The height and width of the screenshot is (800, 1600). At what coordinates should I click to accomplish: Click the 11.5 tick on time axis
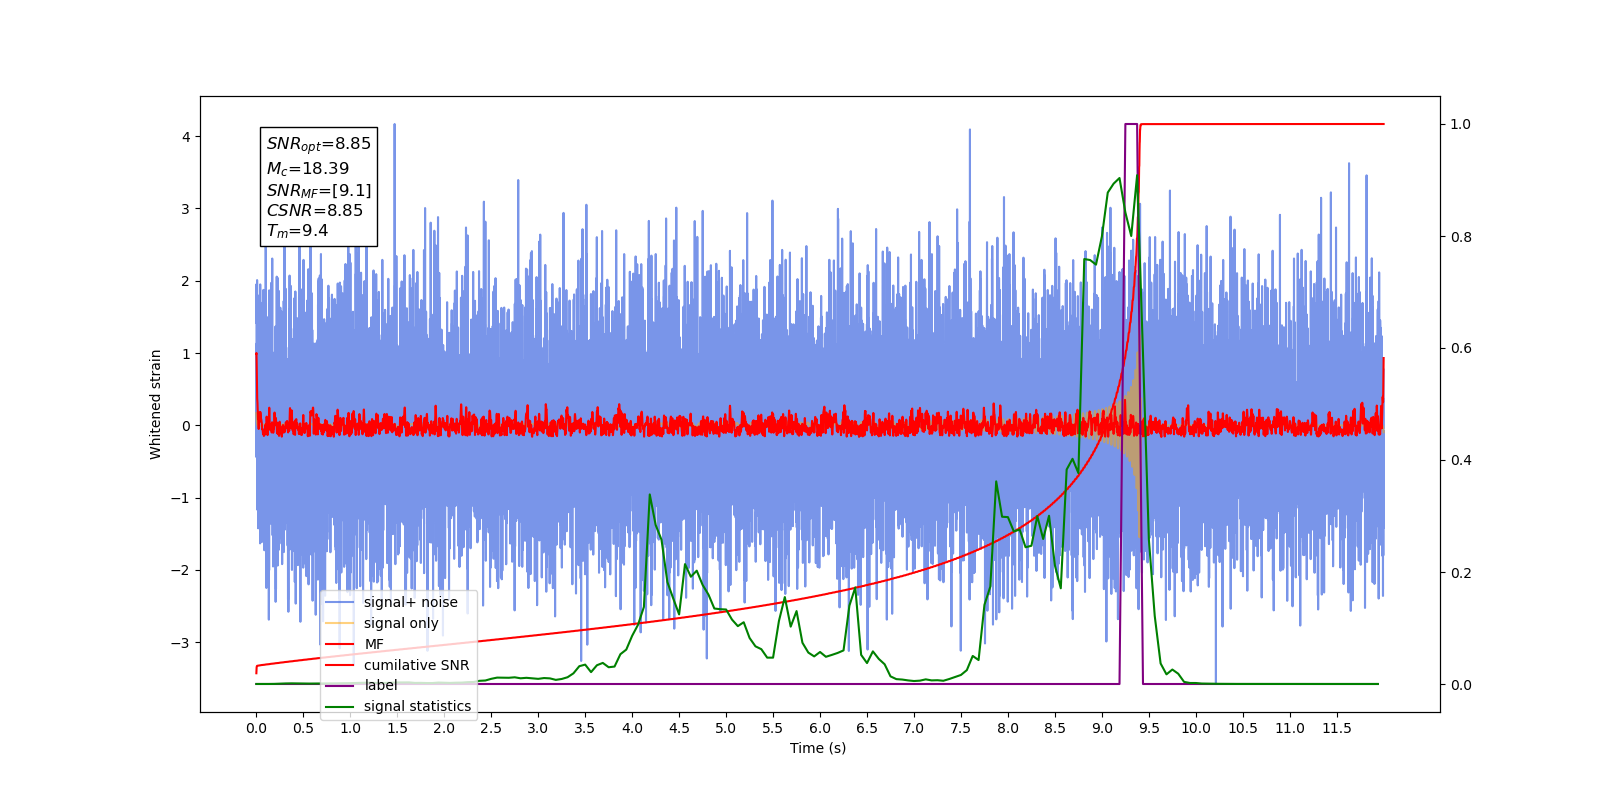[1337, 728]
